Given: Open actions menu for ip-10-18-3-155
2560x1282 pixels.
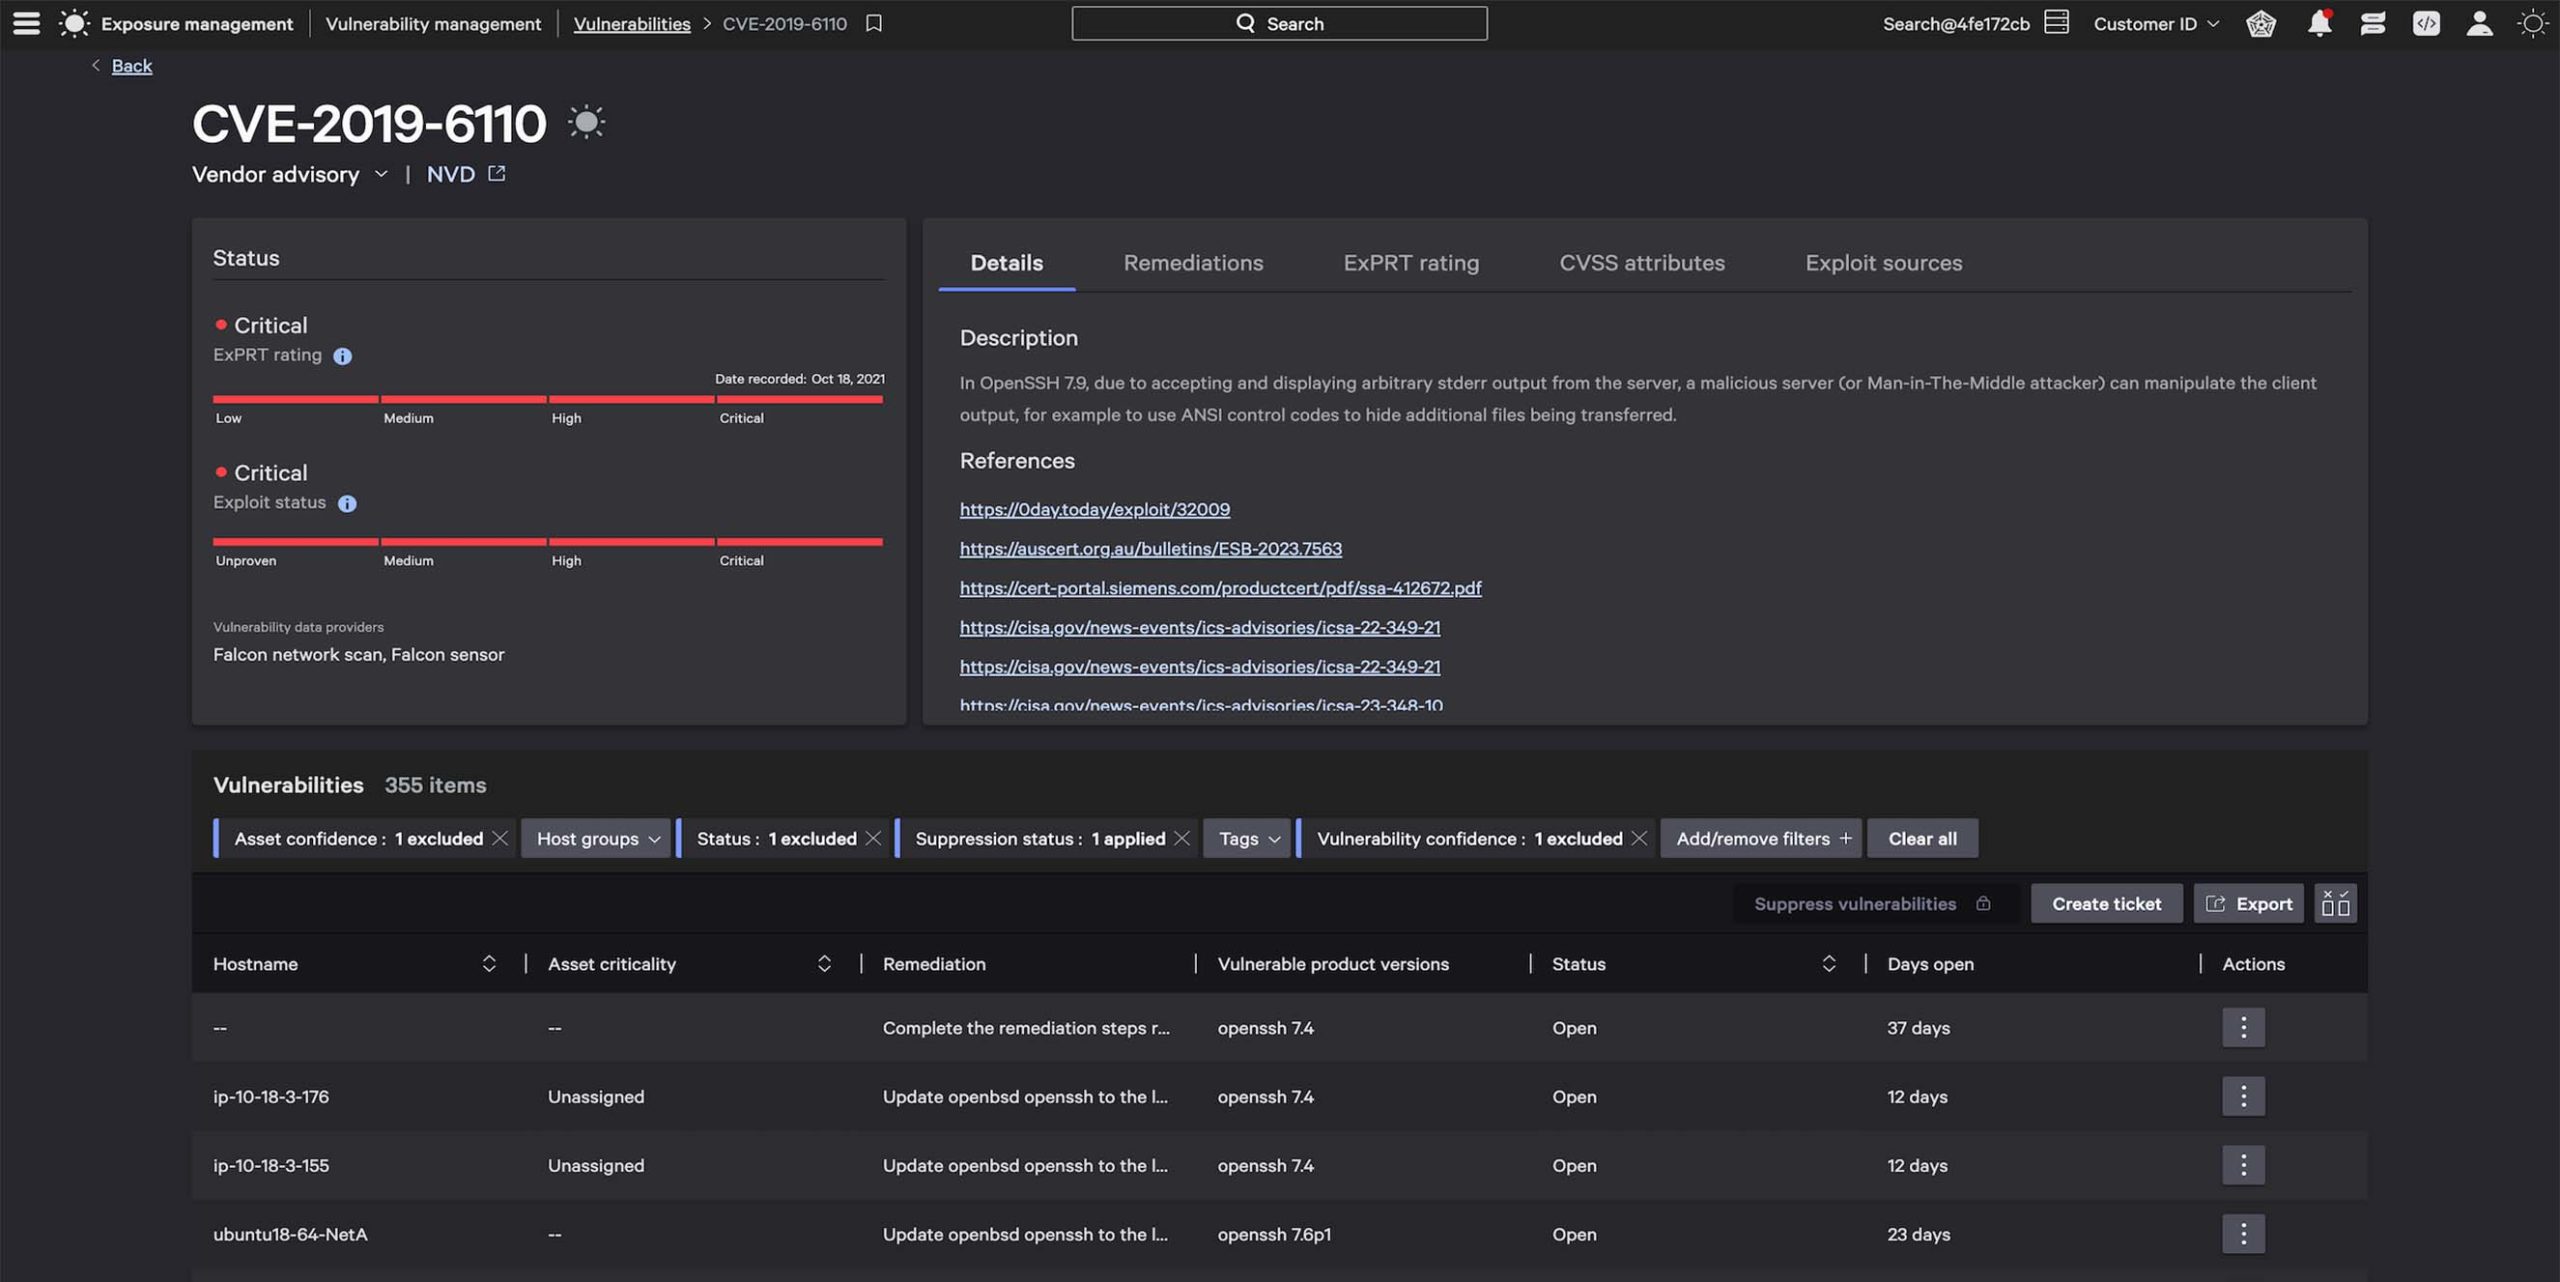Looking at the screenshot, I should click(2243, 1165).
